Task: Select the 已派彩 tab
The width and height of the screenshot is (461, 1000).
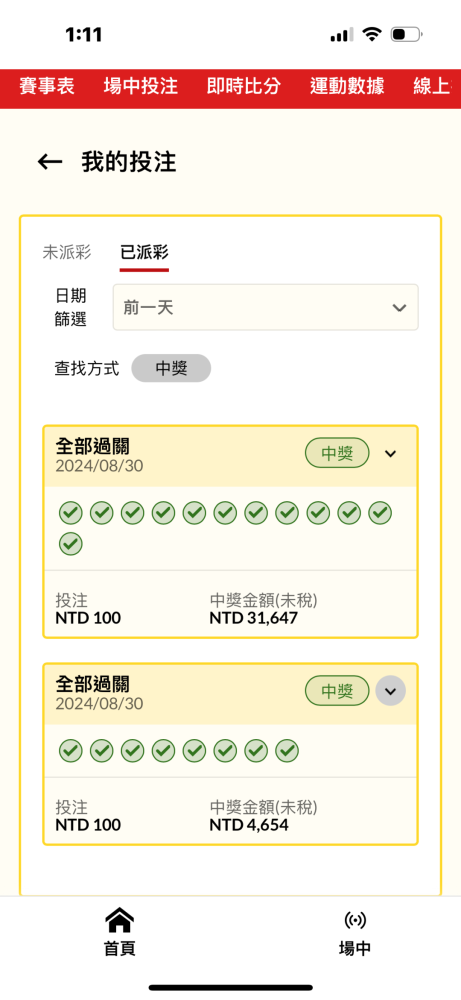Action: pyautogui.click(x=144, y=253)
